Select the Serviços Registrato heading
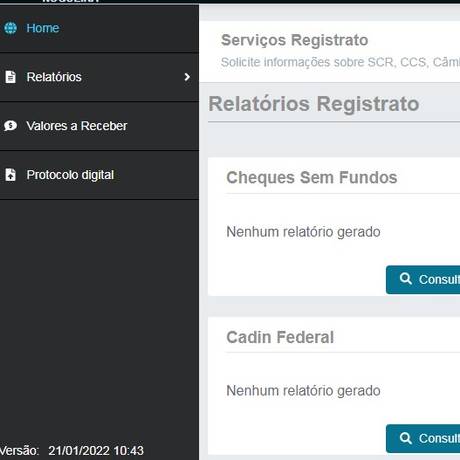 [295, 40]
